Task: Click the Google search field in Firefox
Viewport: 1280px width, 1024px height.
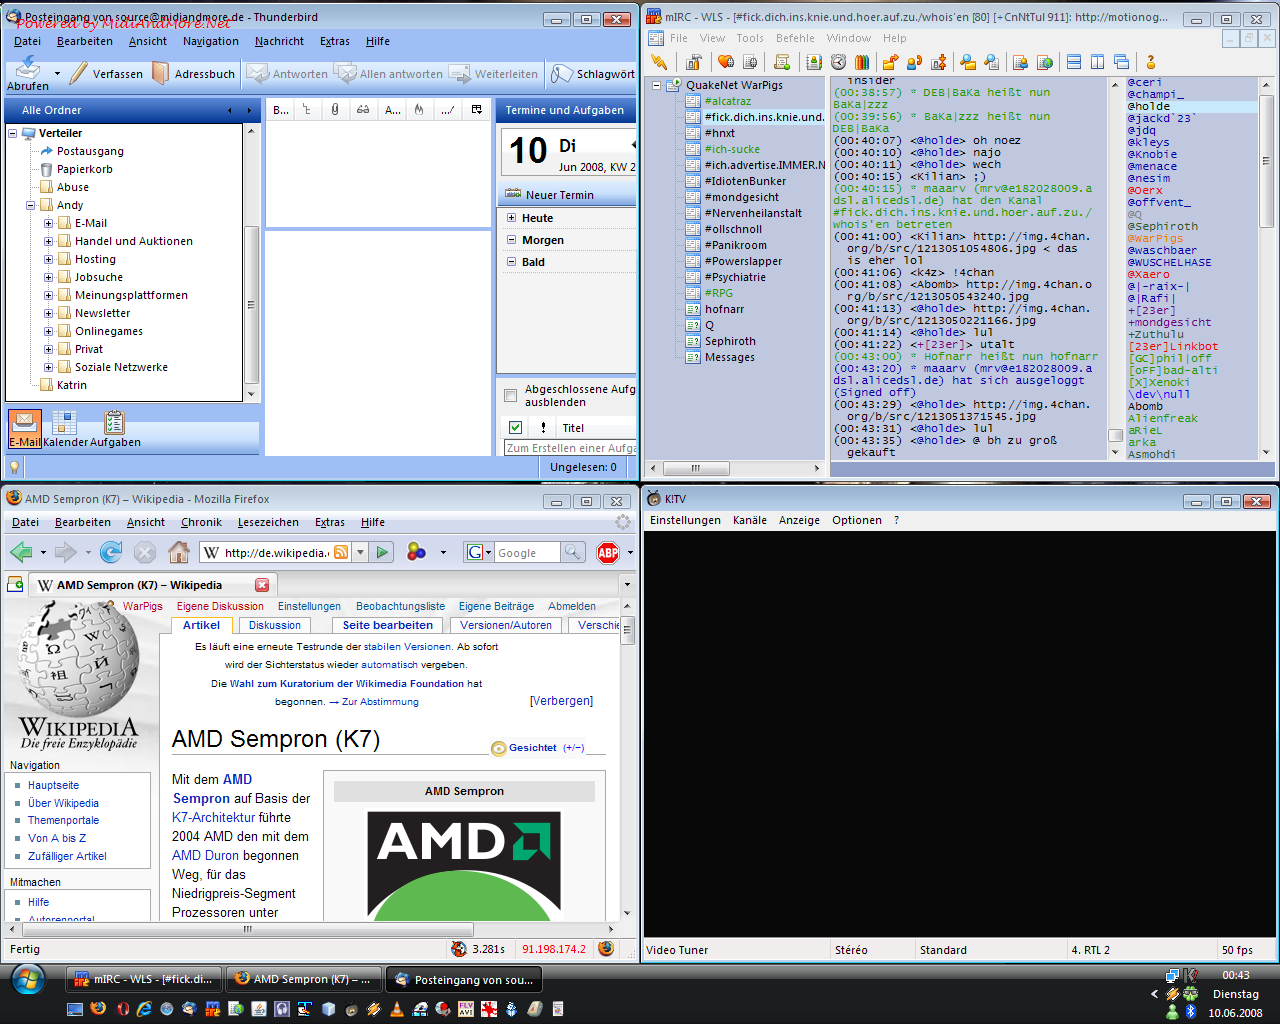Action: pos(526,553)
